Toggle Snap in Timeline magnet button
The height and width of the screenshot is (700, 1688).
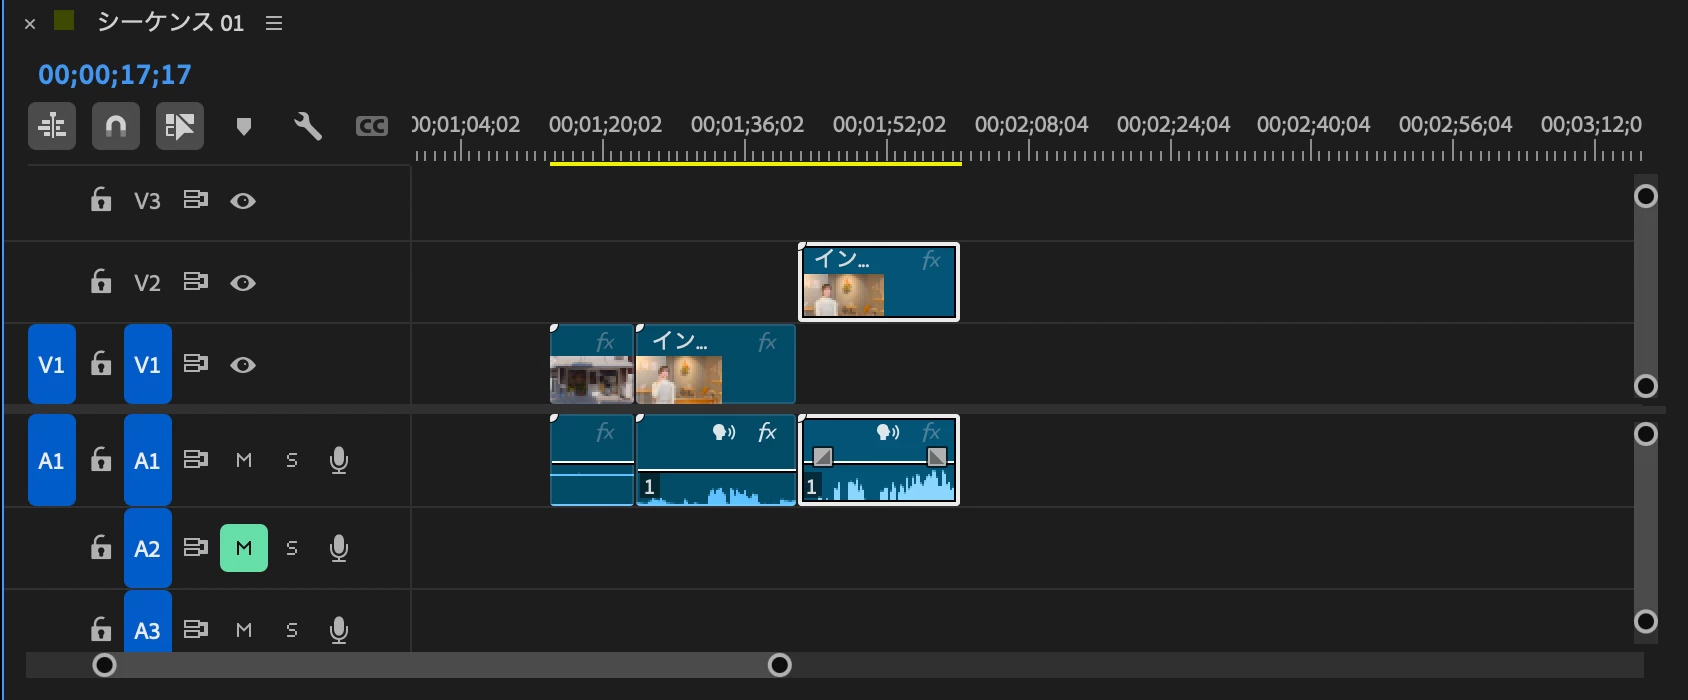(116, 126)
